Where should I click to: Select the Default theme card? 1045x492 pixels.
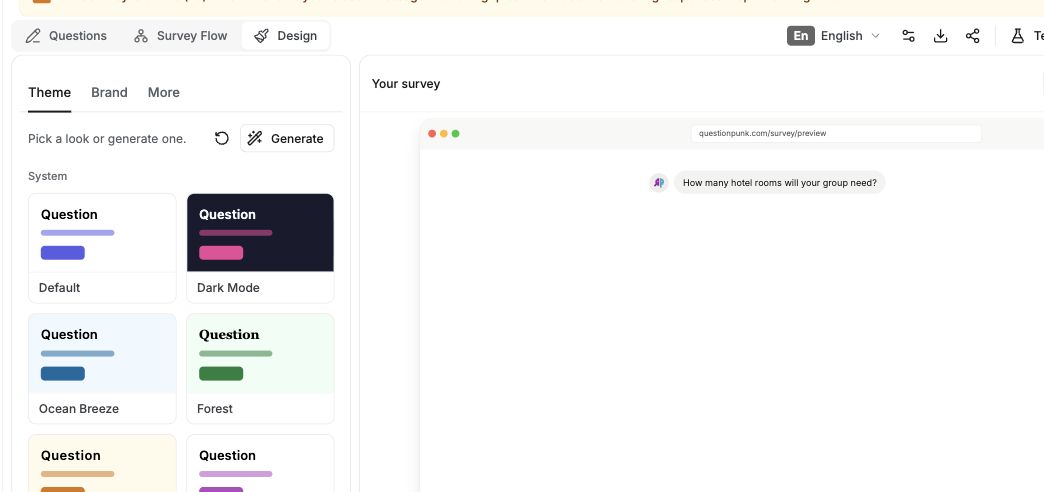pyautogui.click(x=102, y=248)
